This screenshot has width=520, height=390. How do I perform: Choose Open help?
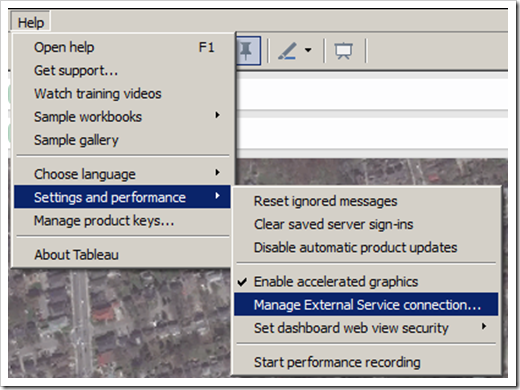[122, 47]
